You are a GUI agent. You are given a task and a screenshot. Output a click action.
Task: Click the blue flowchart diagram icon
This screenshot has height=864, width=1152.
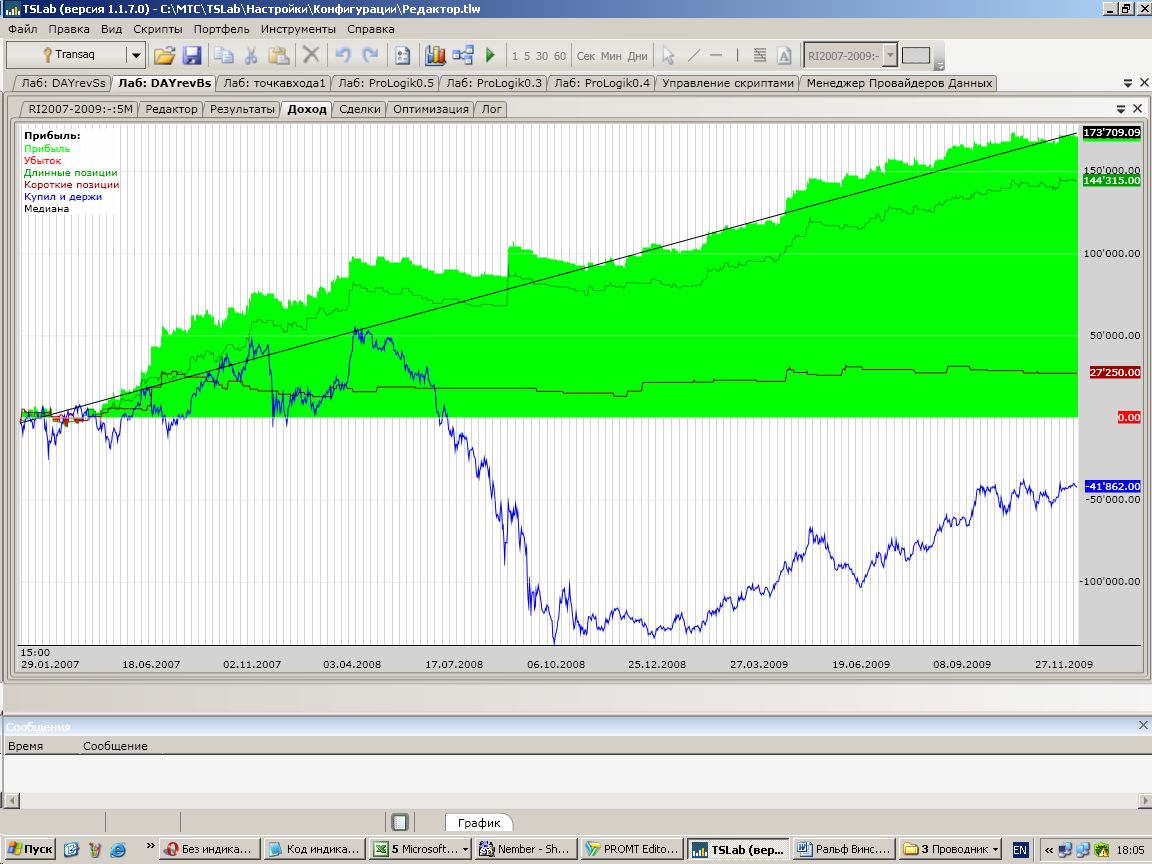pyautogui.click(x=463, y=56)
